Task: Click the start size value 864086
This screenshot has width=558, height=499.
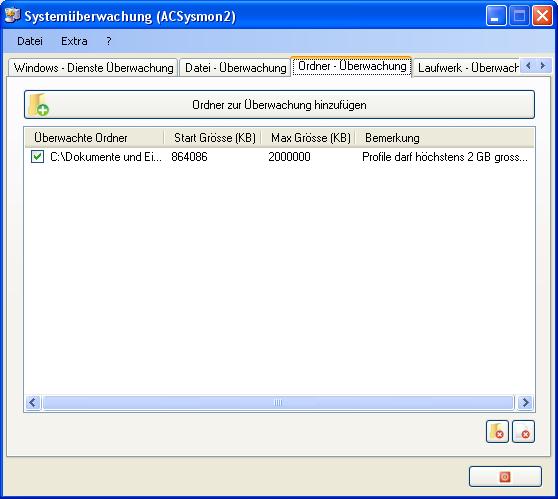Action: 189,157
